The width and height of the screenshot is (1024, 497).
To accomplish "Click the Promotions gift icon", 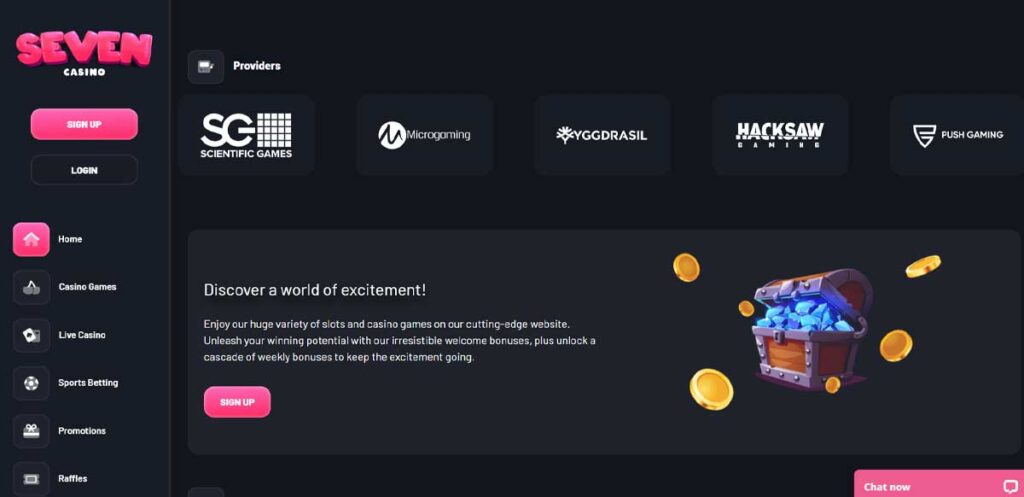I will [x=31, y=431].
